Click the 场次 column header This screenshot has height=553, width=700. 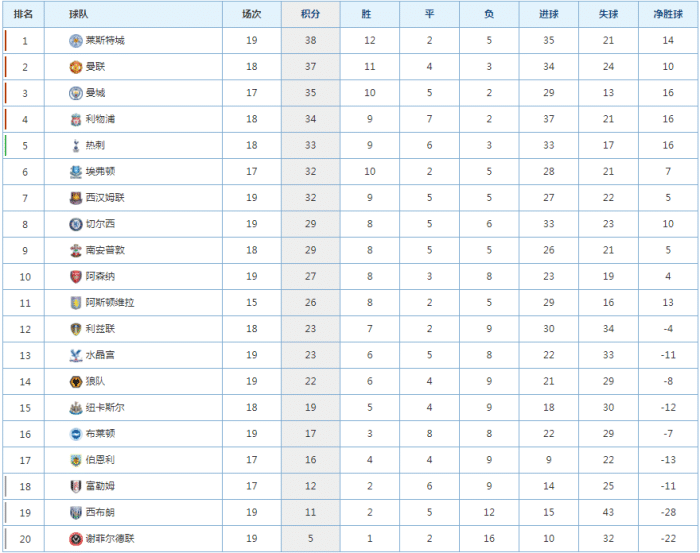(251, 15)
